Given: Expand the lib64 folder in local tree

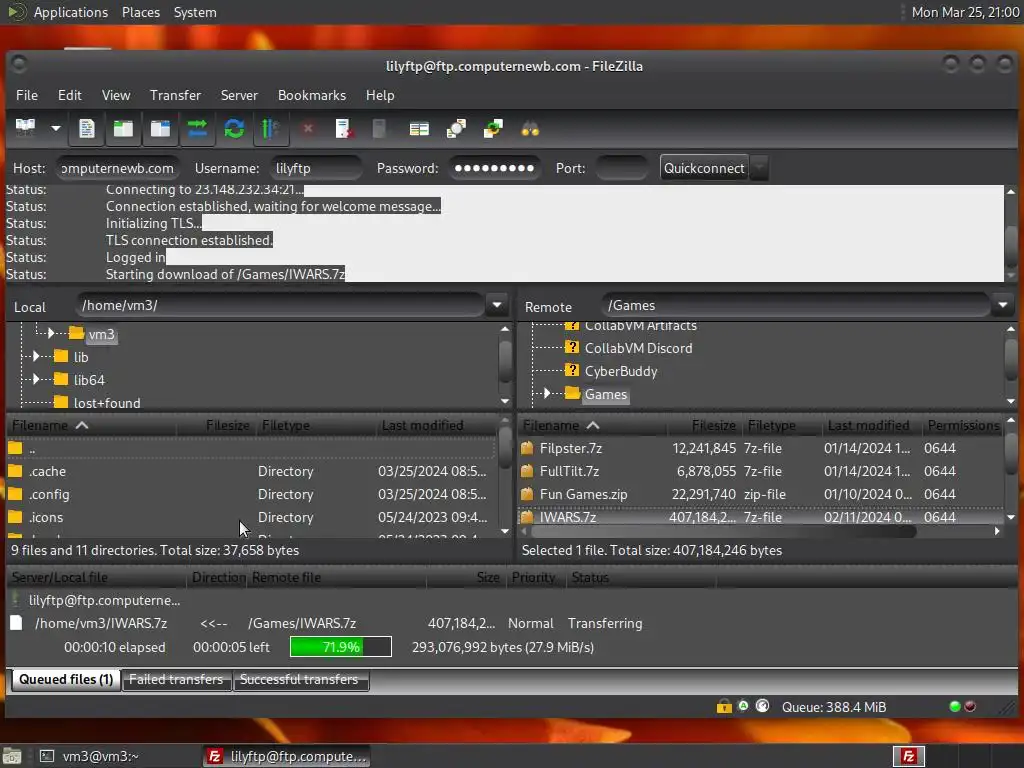Looking at the screenshot, I should point(36,379).
